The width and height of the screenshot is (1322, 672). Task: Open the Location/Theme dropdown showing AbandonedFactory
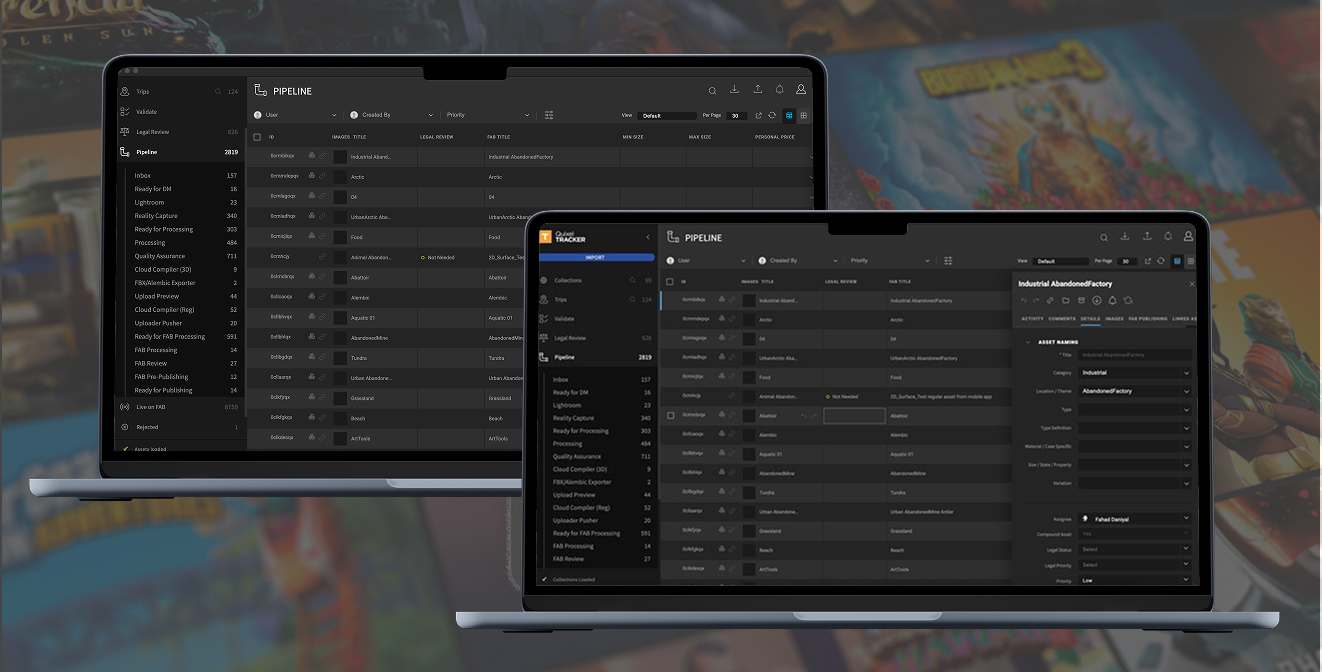[1134, 391]
